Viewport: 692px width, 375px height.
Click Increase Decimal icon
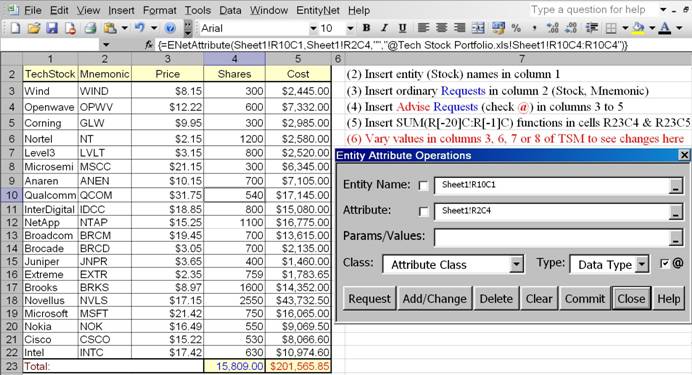(552, 28)
